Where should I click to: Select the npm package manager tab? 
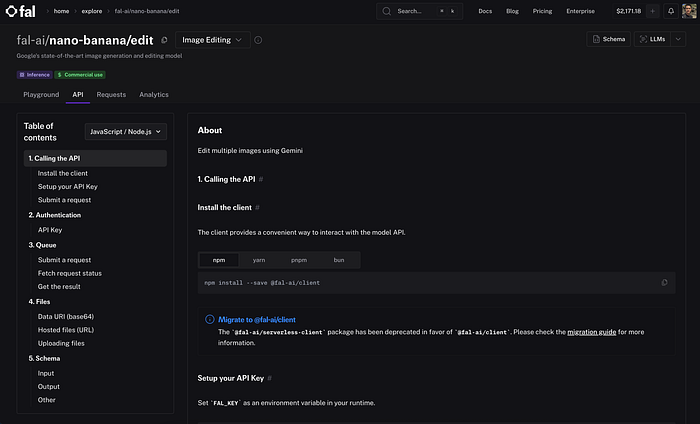point(219,260)
